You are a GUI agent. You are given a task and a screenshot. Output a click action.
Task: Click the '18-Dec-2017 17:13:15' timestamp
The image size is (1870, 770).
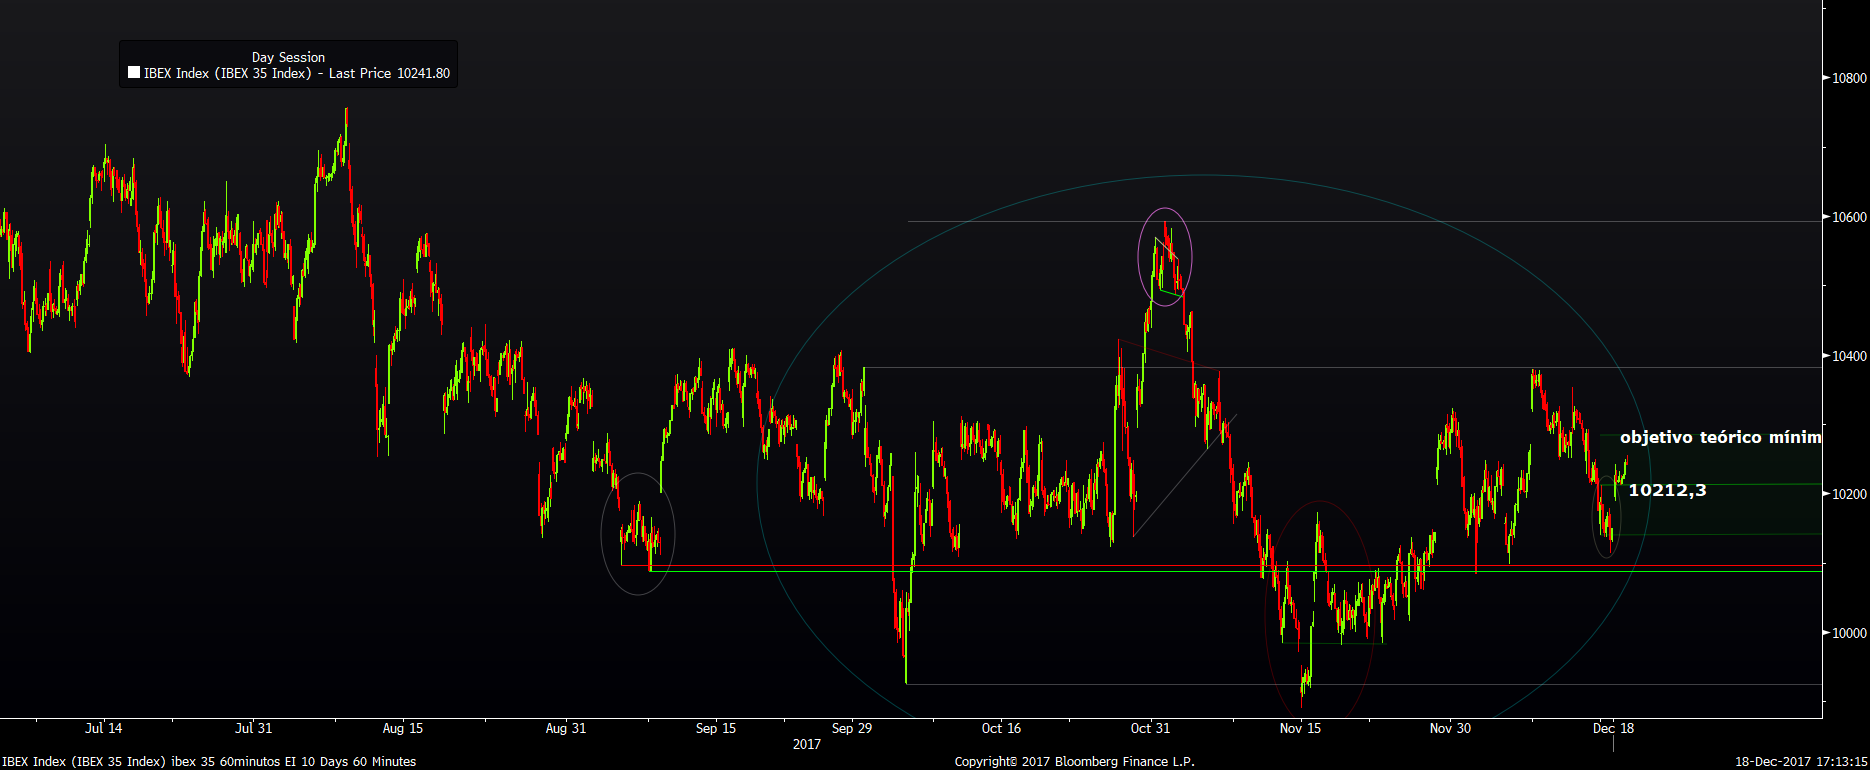(1801, 762)
